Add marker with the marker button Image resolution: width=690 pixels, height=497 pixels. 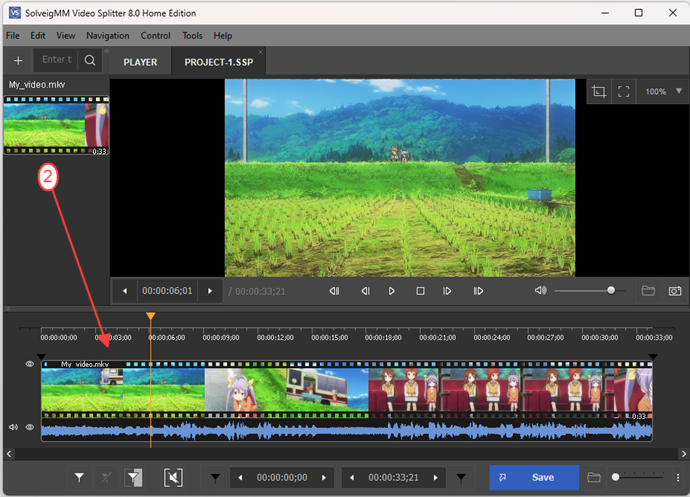(x=79, y=477)
